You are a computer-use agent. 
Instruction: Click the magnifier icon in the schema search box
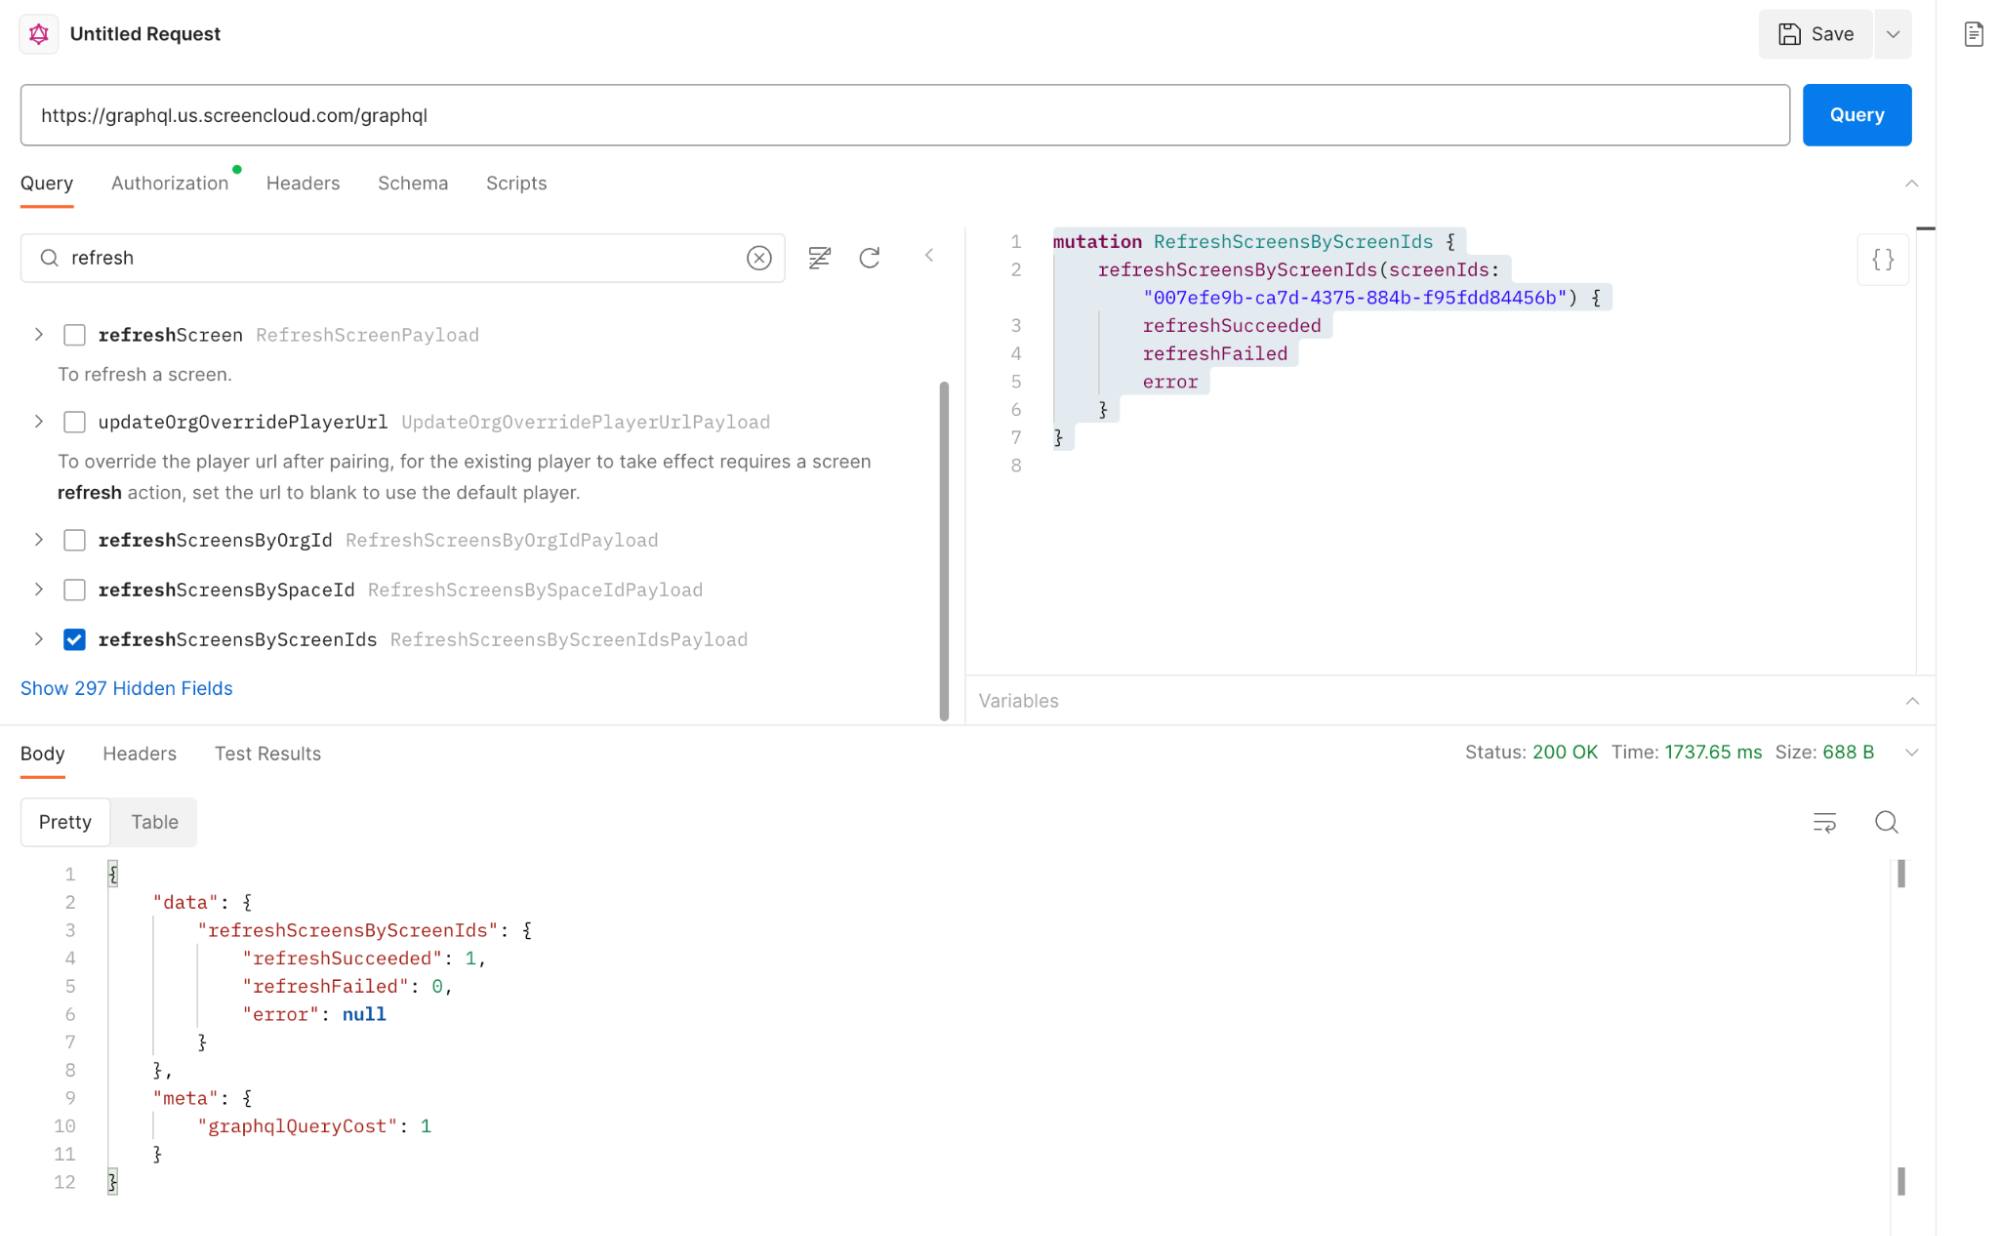pyautogui.click(x=49, y=258)
